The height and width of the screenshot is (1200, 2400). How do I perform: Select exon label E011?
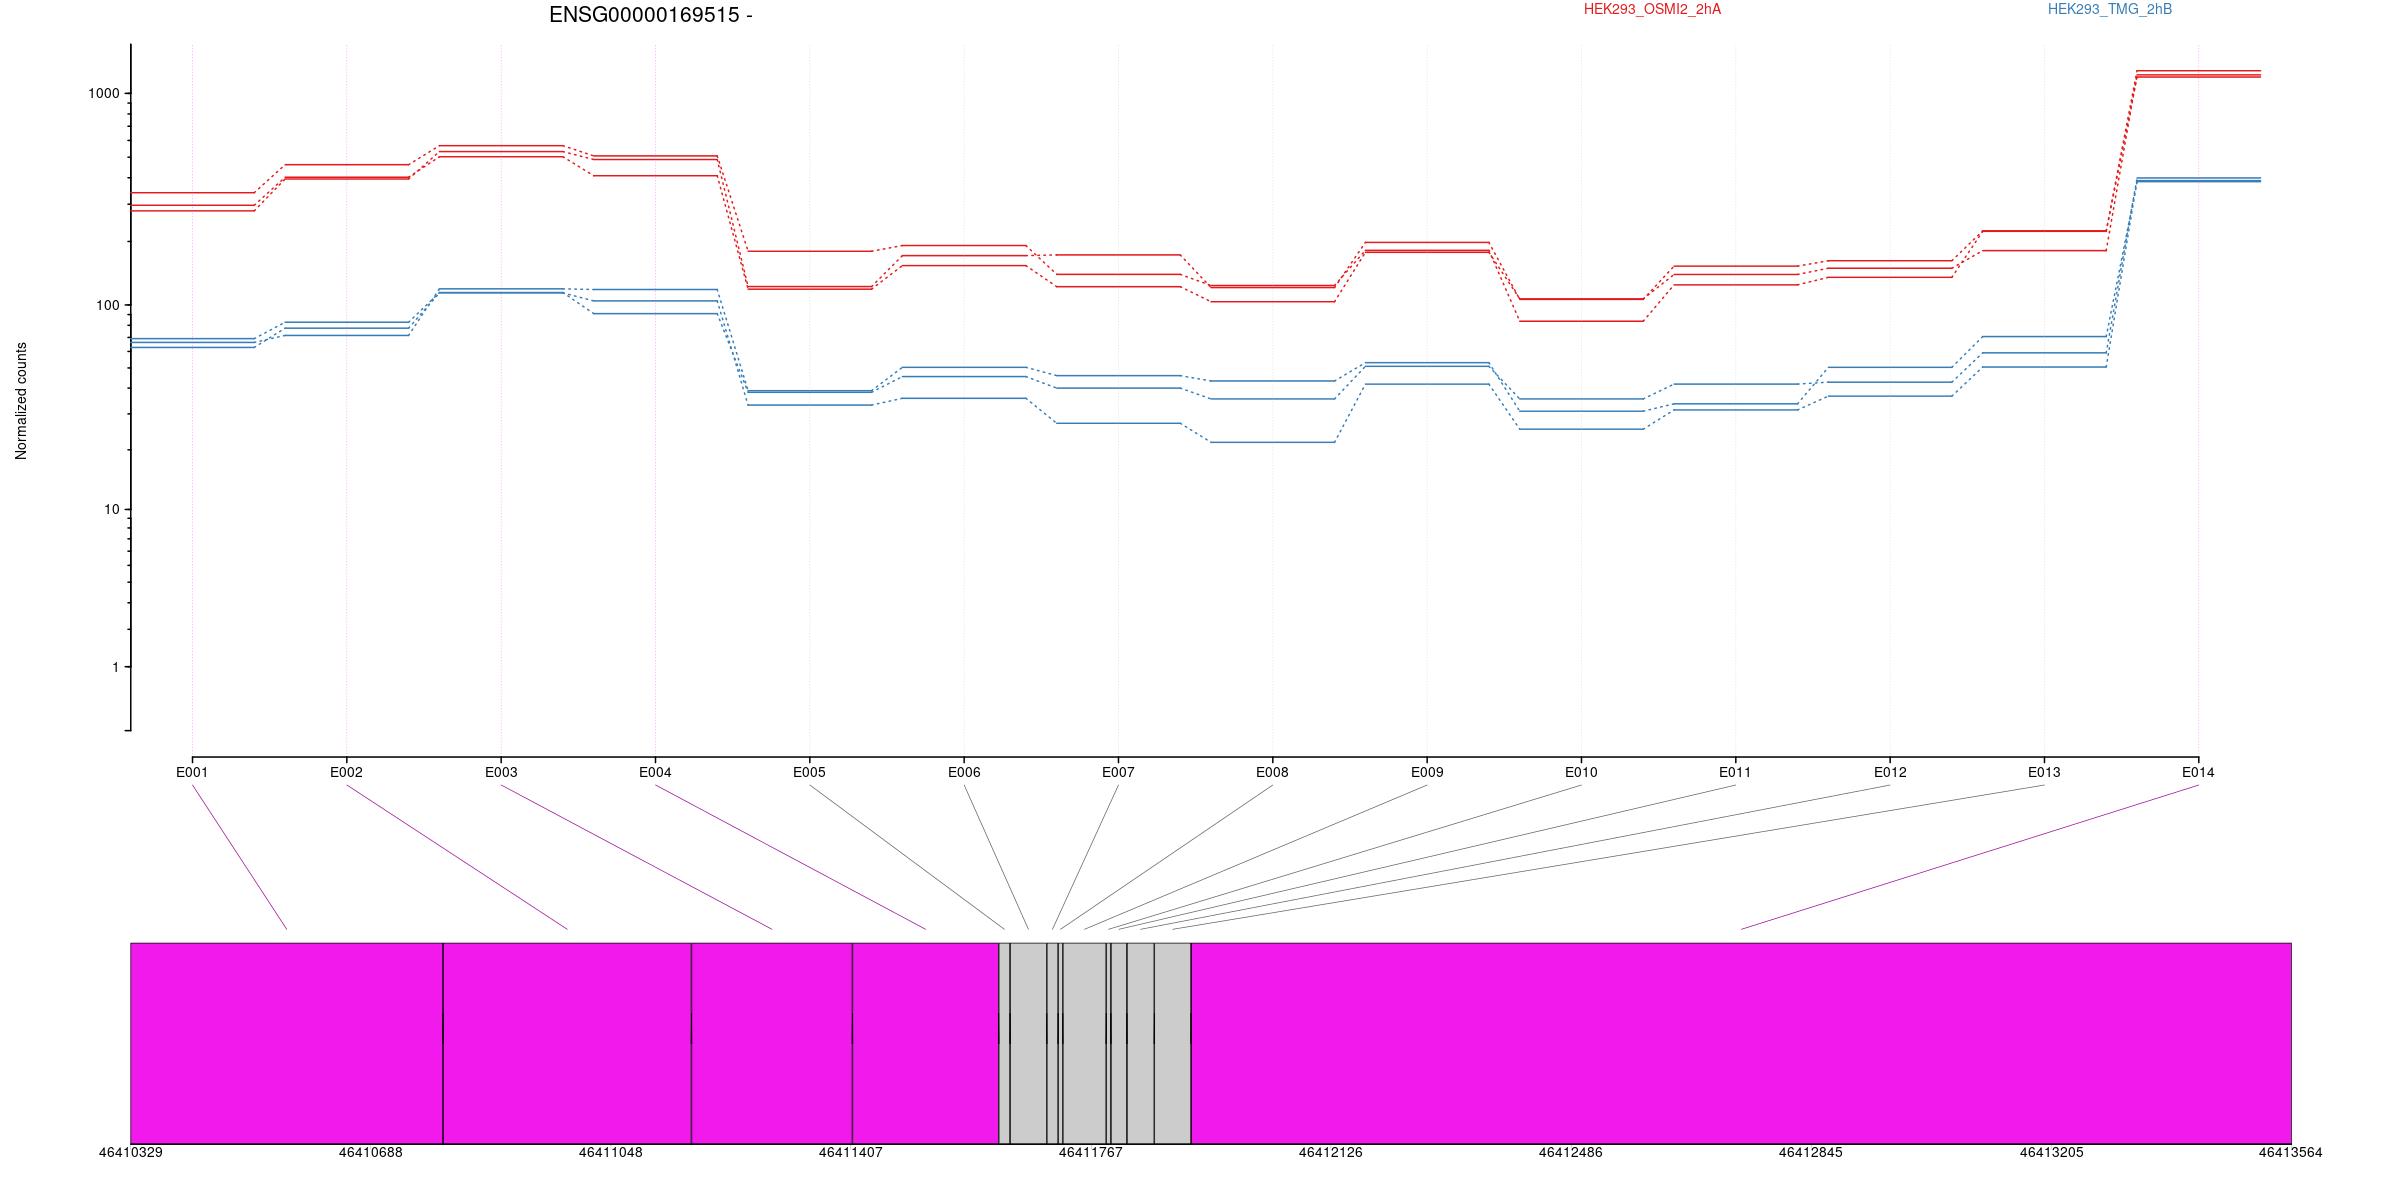coord(1735,772)
